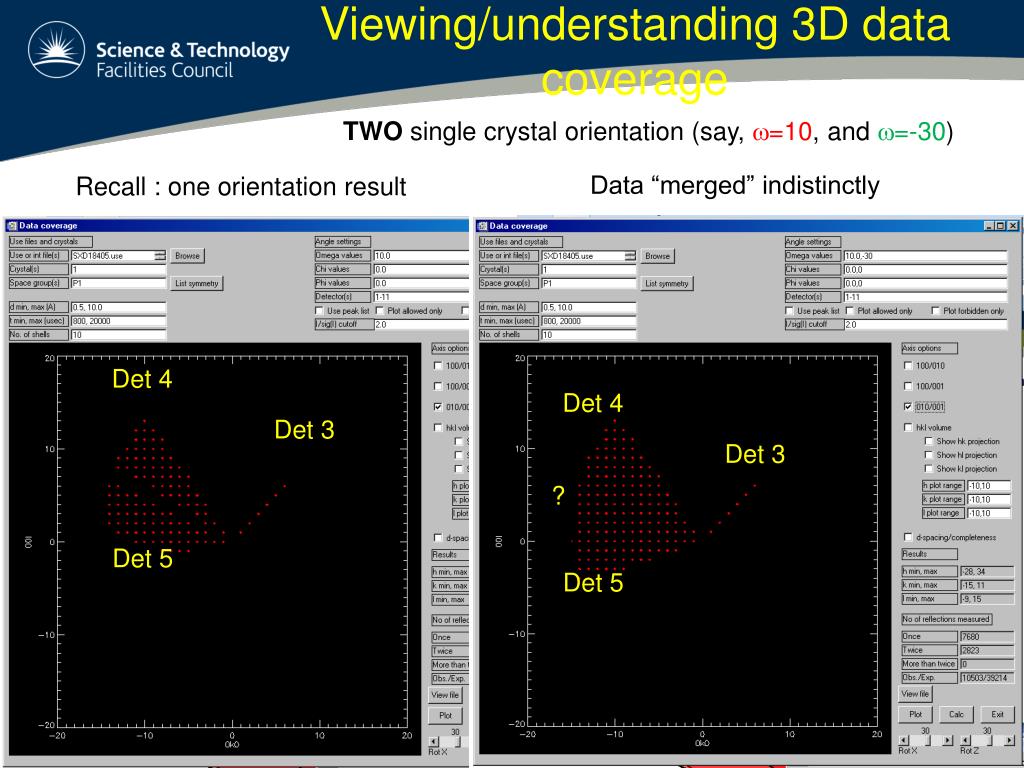Click d min, max field in right window
Screen dimensions: 1024x768
pos(588,307)
